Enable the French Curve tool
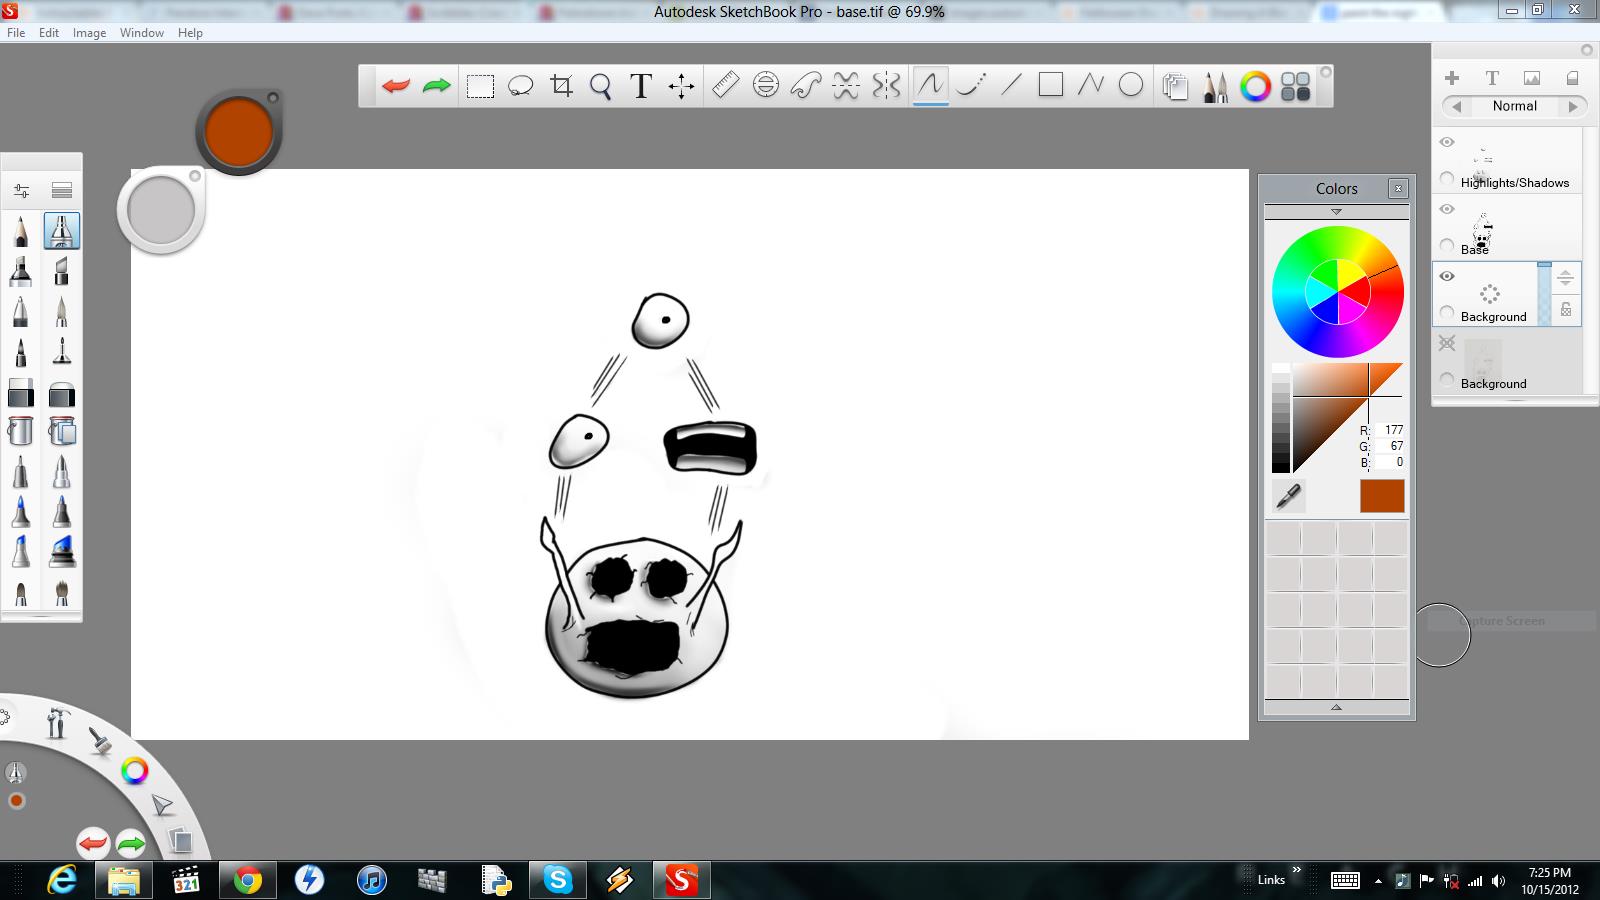The width and height of the screenshot is (1600, 900). (x=806, y=86)
